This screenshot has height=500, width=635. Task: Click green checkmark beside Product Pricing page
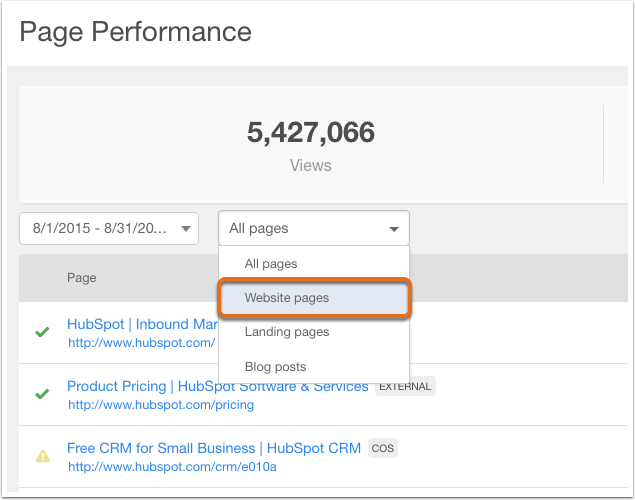coord(42,394)
